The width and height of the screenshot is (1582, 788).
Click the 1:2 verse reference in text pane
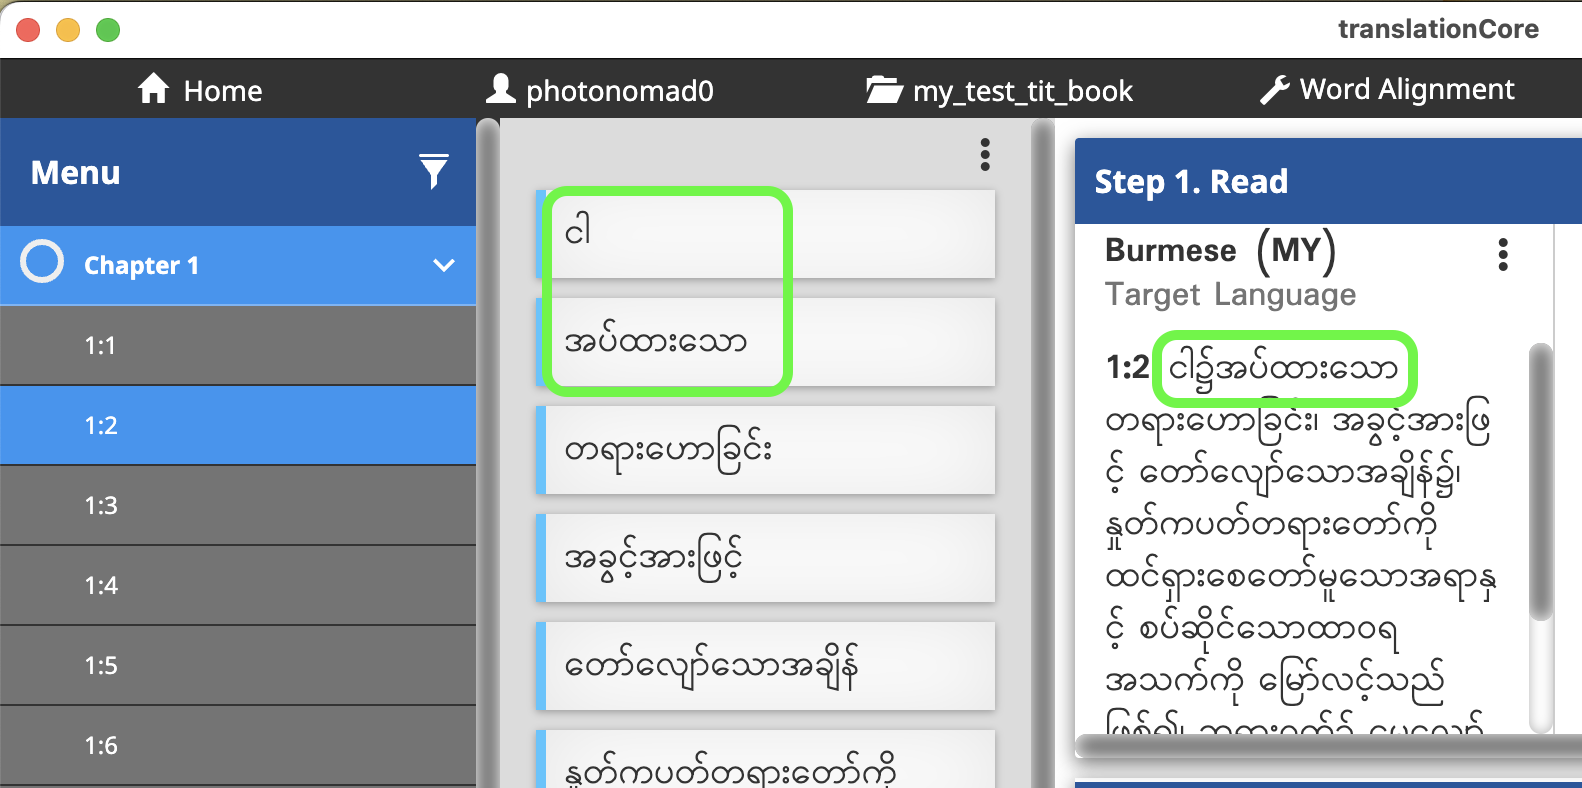[x=1127, y=368]
